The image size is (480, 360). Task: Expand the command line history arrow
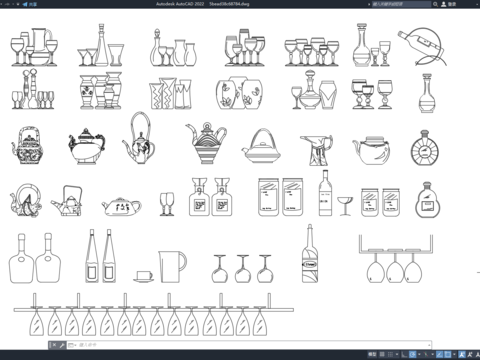(429, 345)
